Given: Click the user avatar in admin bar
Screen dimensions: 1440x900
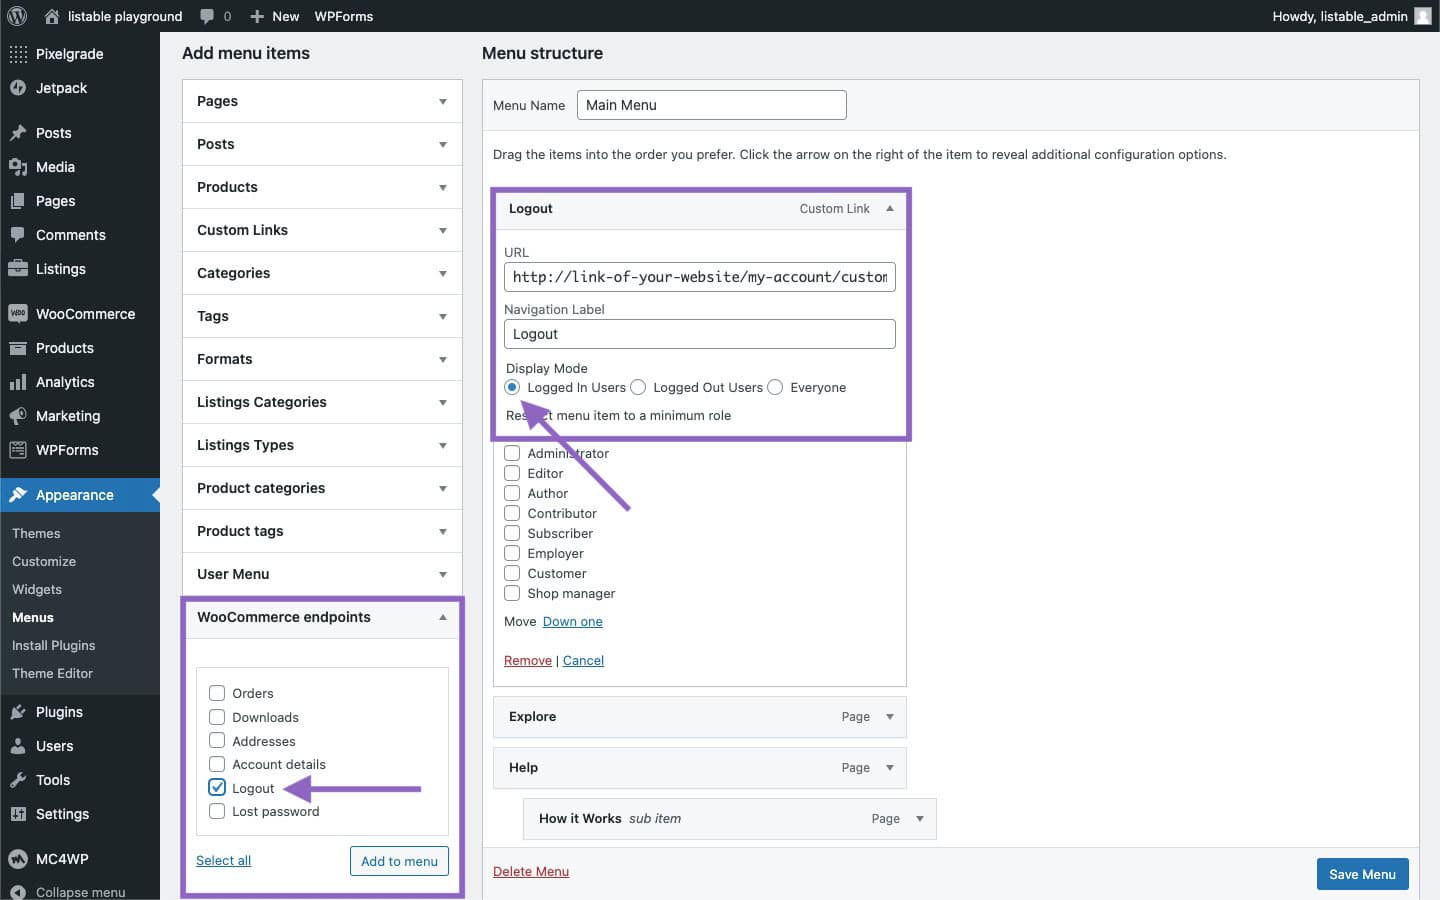Looking at the screenshot, I should point(1422,16).
